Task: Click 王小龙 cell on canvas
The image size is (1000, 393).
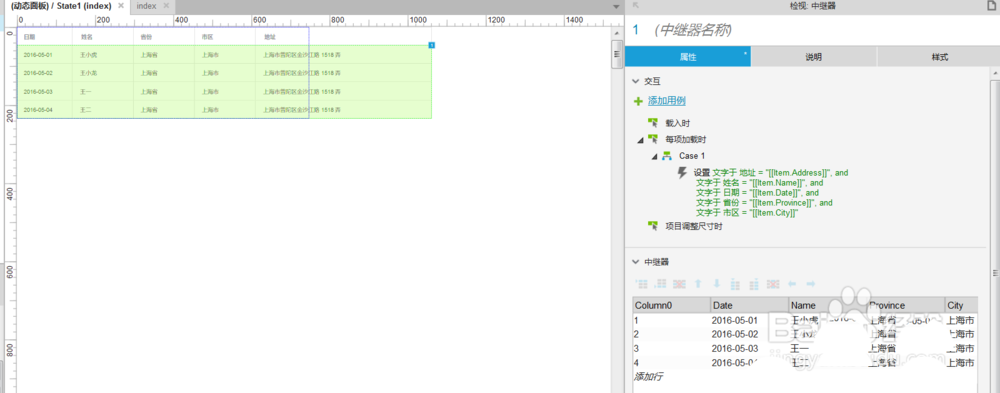Action: pos(103,73)
